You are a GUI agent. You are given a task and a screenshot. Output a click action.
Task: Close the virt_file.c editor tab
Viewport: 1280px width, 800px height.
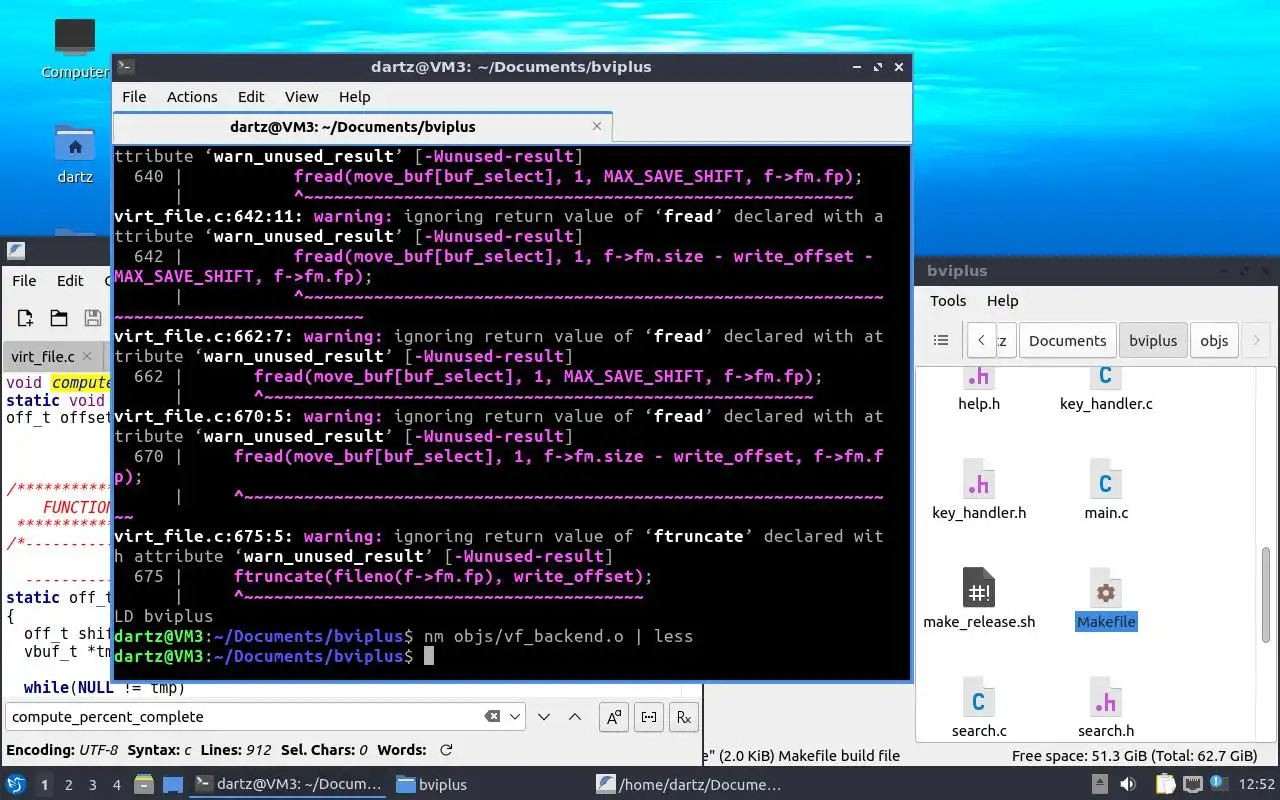click(87, 356)
